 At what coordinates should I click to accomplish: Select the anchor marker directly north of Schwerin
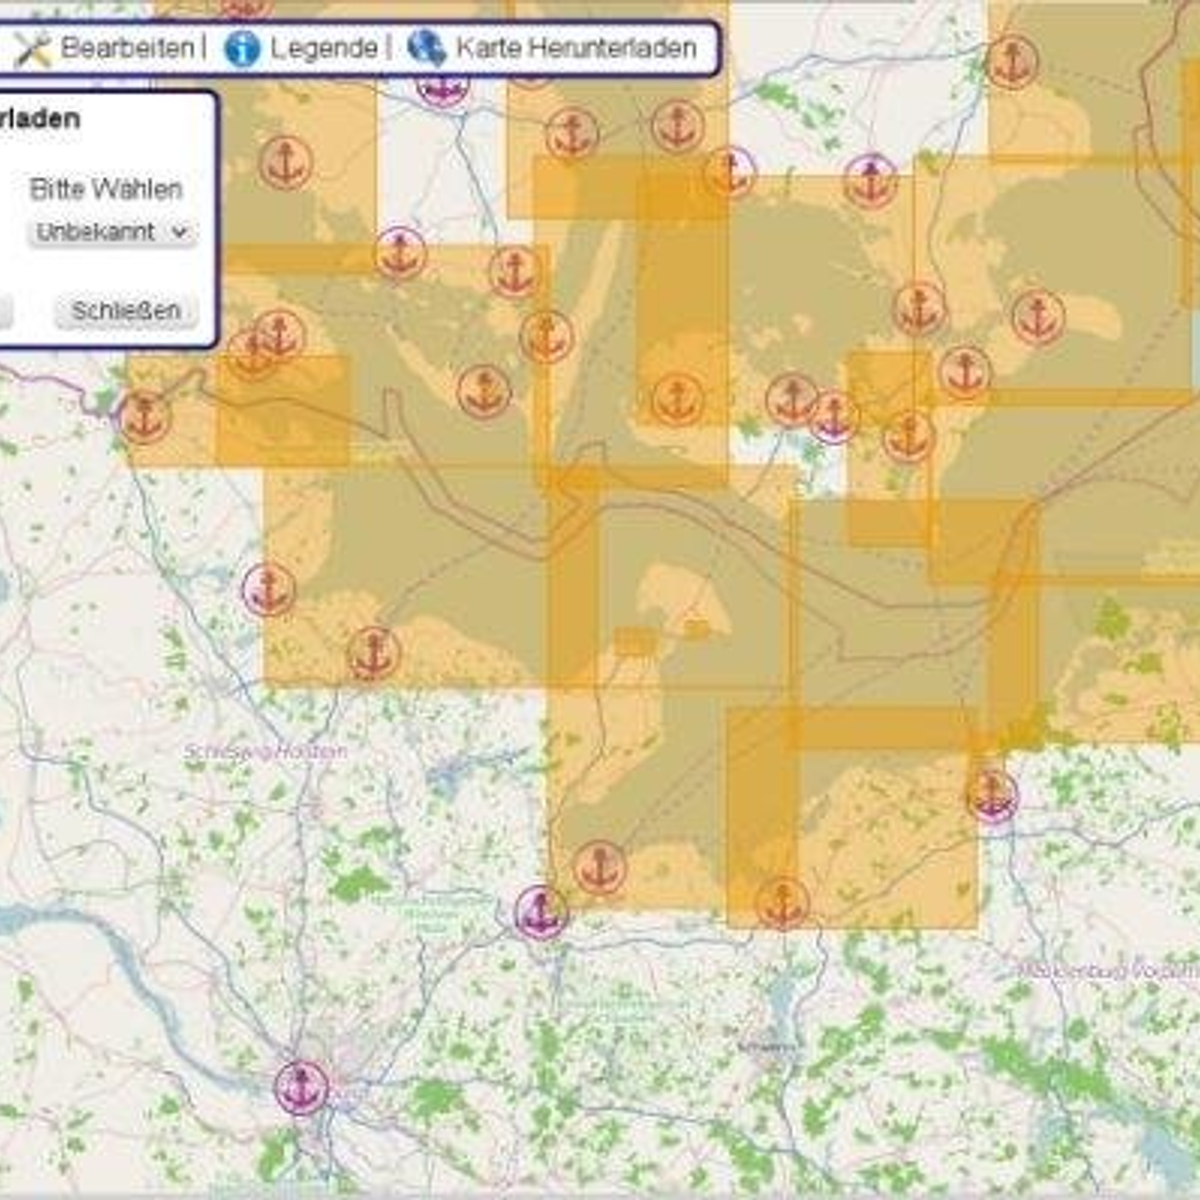click(782, 902)
